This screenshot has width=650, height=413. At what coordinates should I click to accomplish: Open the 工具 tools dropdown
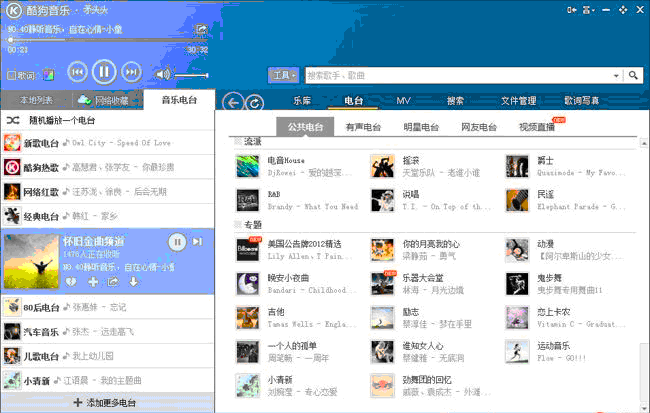click(x=283, y=75)
